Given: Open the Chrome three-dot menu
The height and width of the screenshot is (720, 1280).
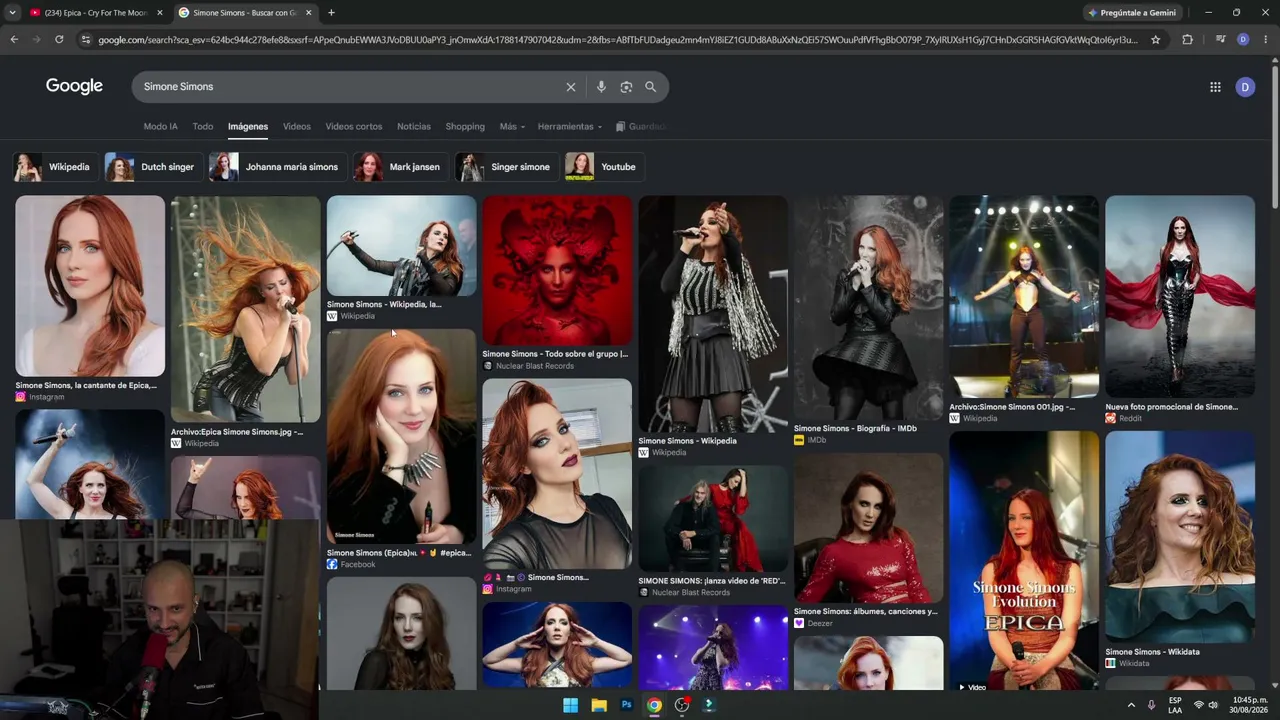Looking at the screenshot, I should (x=1265, y=40).
